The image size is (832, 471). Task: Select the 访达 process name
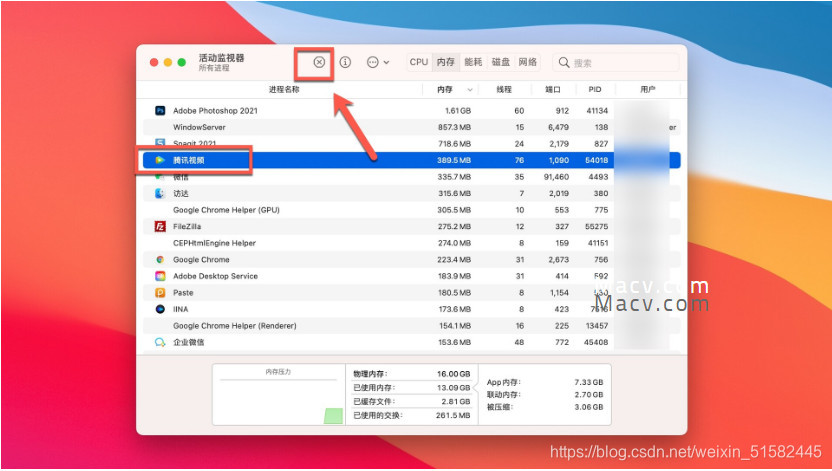click(181, 194)
